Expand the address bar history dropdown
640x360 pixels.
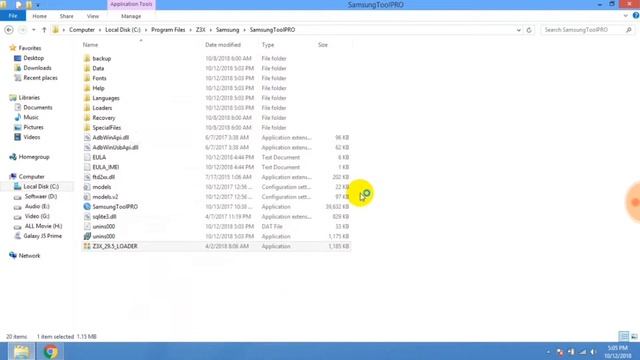(518, 30)
